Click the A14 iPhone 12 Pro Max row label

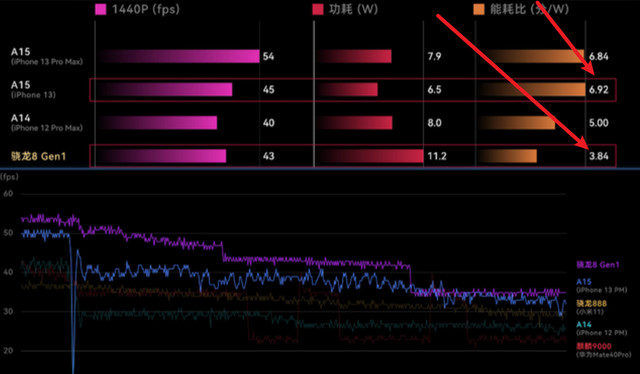(x=47, y=122)
